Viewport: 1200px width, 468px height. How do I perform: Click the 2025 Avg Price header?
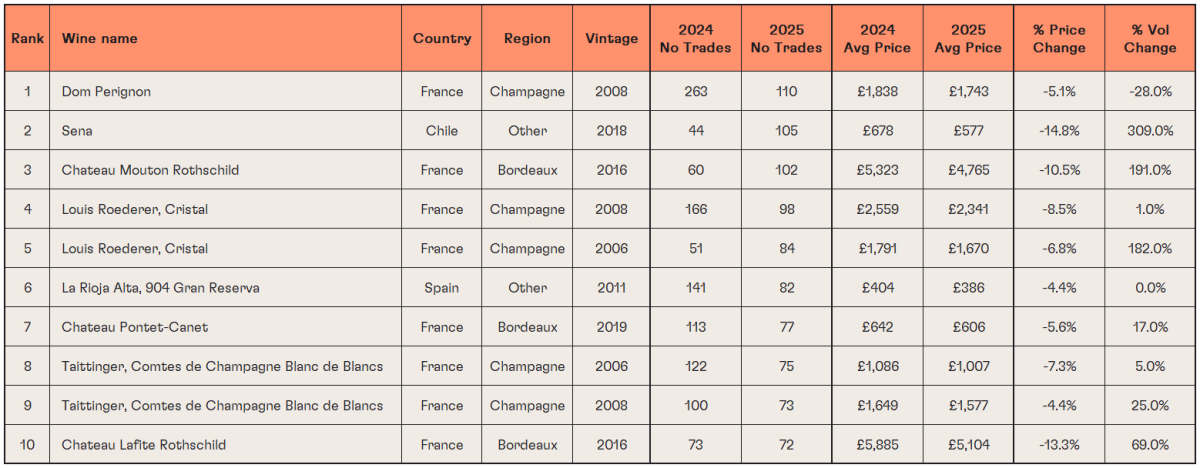(x=968, y=38)
